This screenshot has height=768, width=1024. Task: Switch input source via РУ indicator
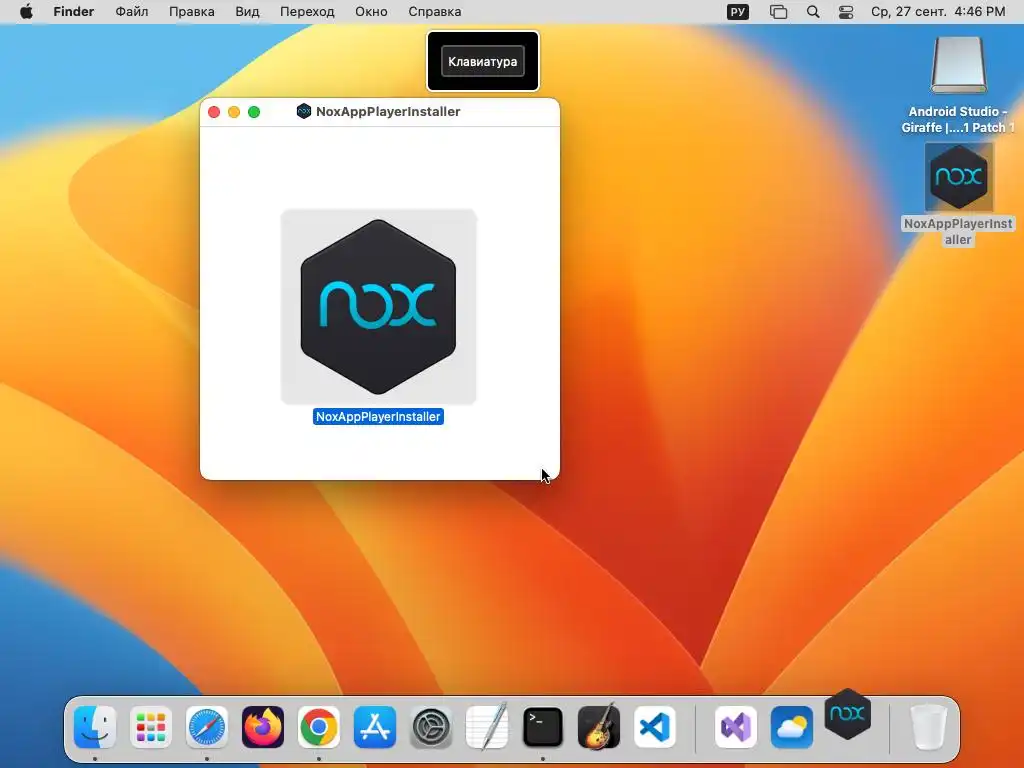(737, 12)
